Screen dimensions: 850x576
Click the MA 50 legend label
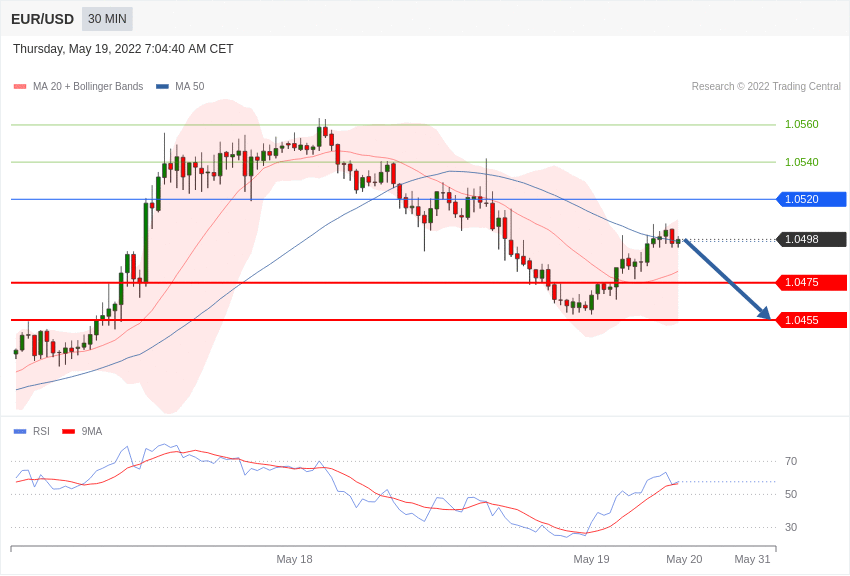[x=190, y=87]
